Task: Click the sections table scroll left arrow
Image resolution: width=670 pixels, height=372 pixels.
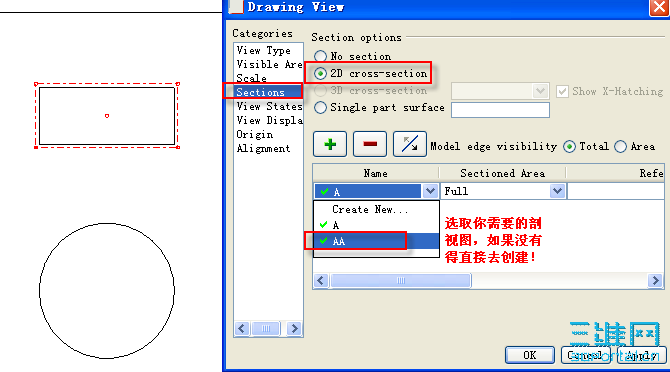Action: pos(321,281)
